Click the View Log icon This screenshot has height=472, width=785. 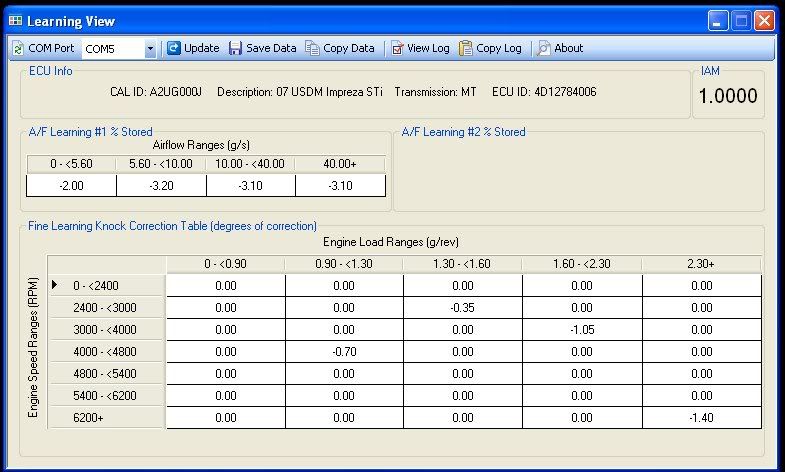pyautogui.click(x=398, y=48)
